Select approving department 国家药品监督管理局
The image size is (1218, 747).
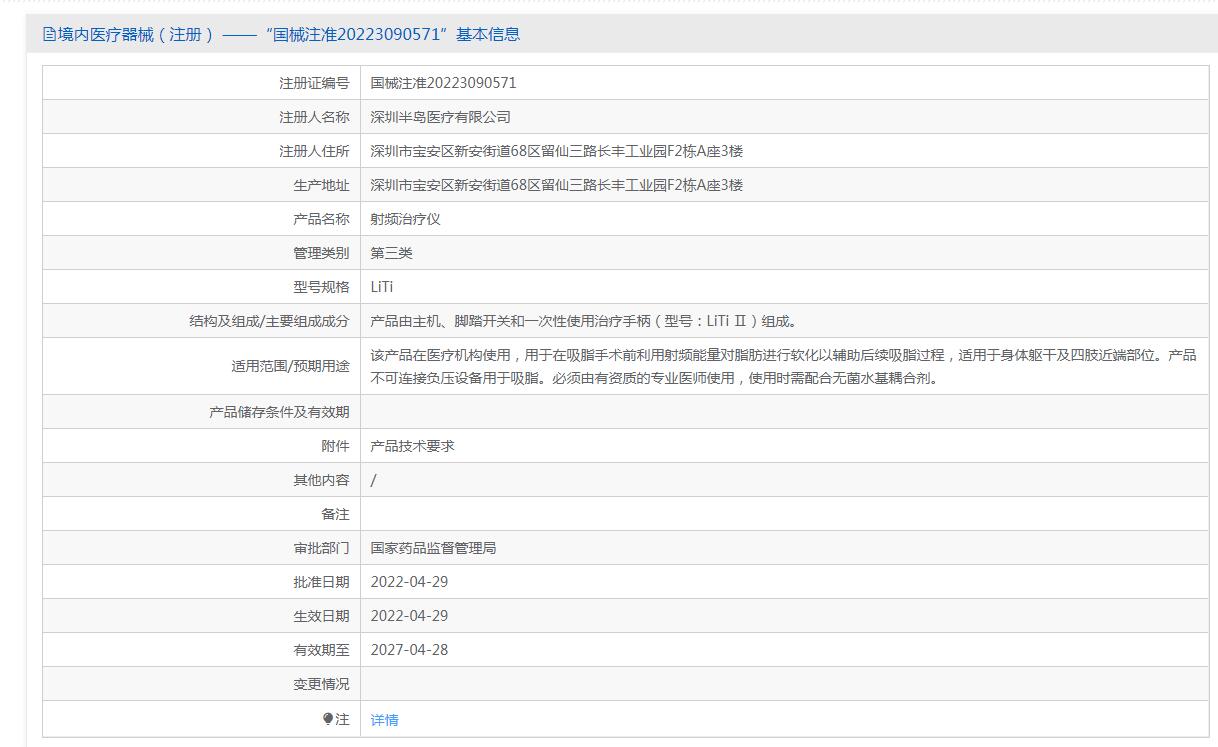click(x=433, y=548)
